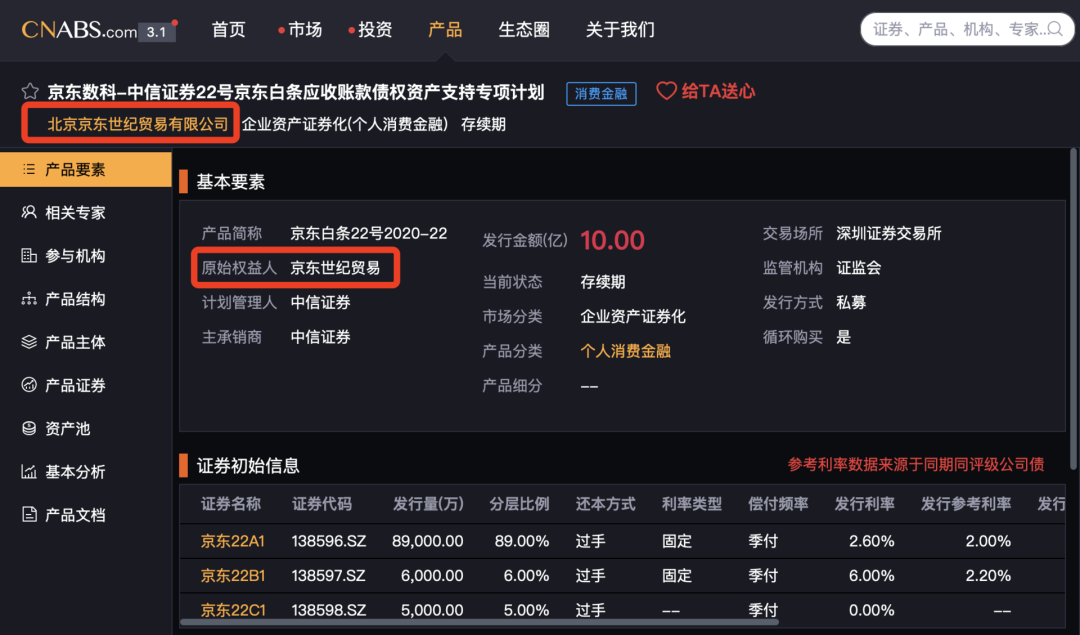Go to 首页 in the navigation bar
Screen dimensions: 1080x635
click(x=228, y=30)
